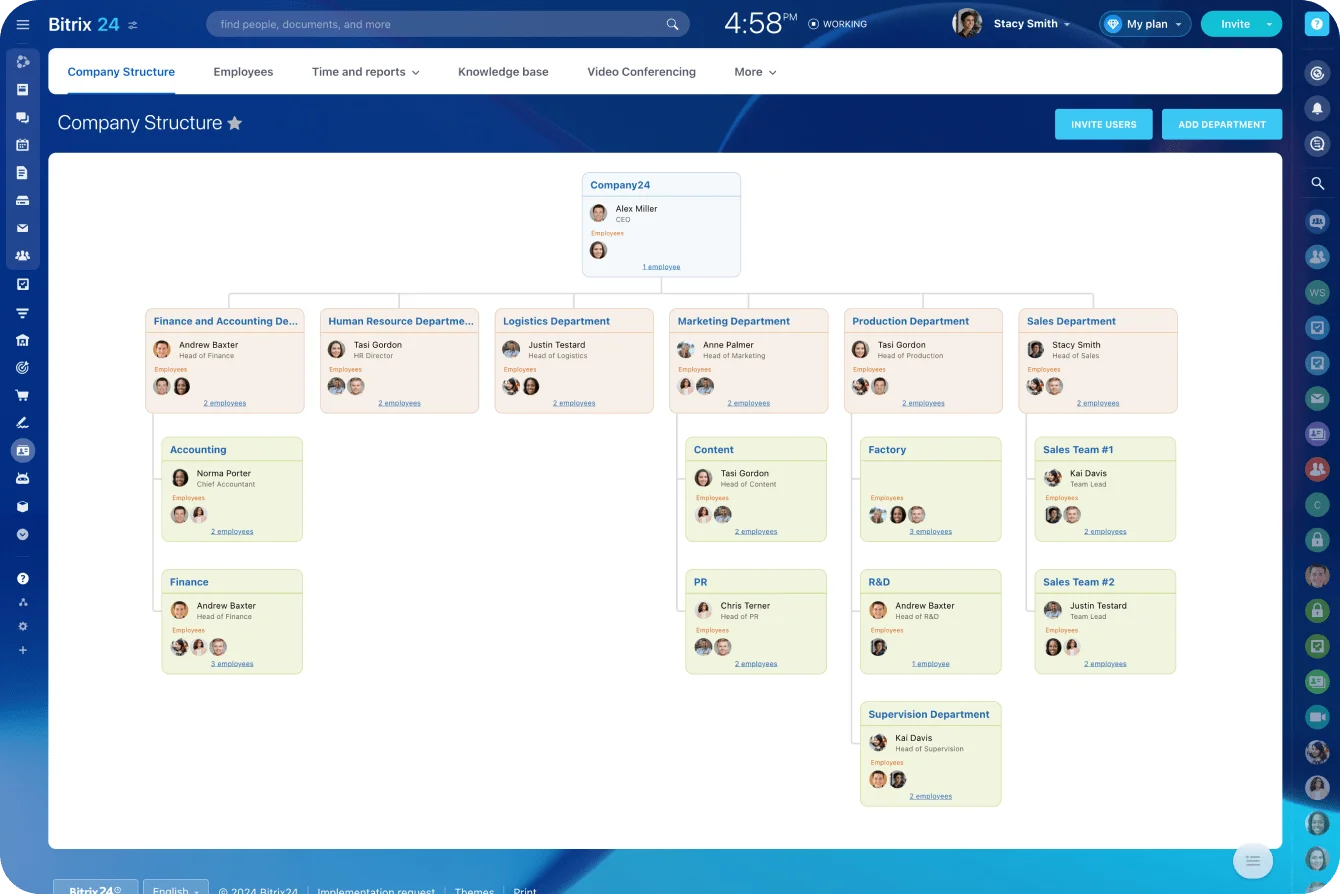Open the Logistics Department title
The height and width of the screenshot is (894, 1340).
(556, 321)
